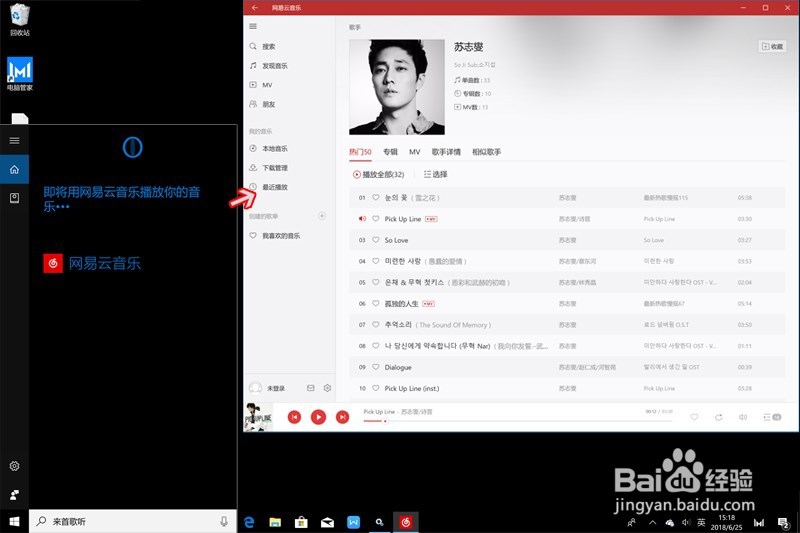Image resolution: width=800 pixels, height=533 pixels.
Task: Like the current song in player bar
Action: (694, 417)
